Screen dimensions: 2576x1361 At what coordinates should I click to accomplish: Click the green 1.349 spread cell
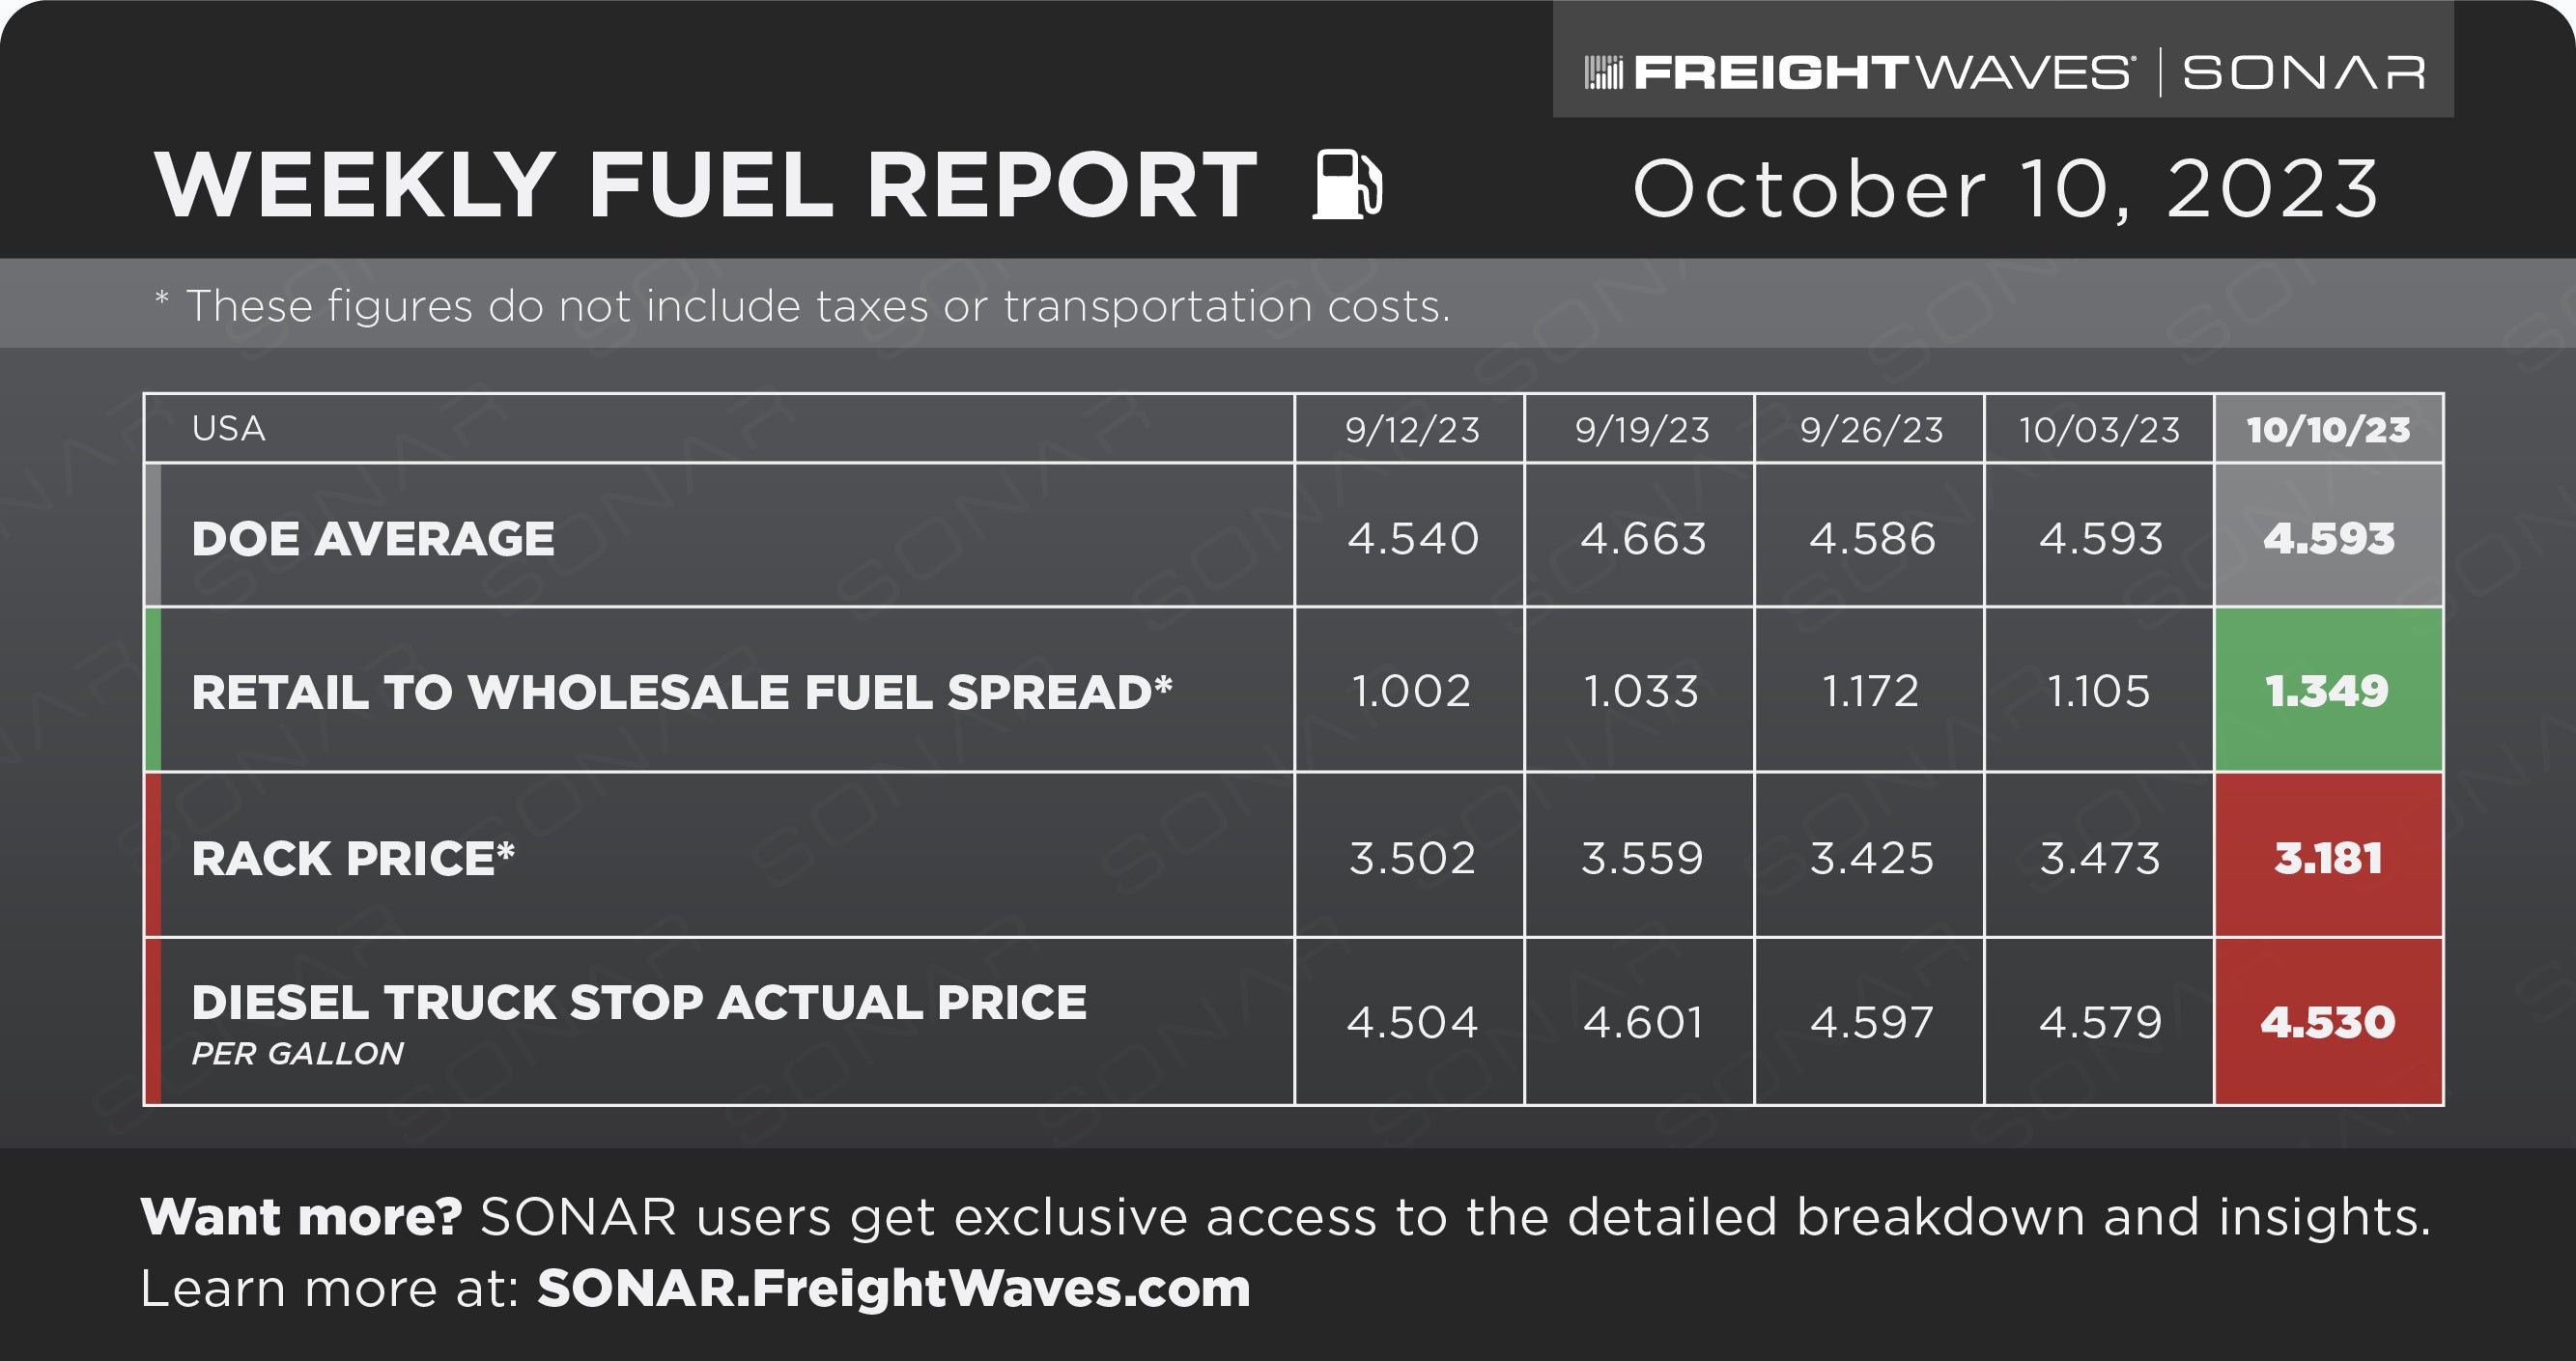coord(2328,690)
